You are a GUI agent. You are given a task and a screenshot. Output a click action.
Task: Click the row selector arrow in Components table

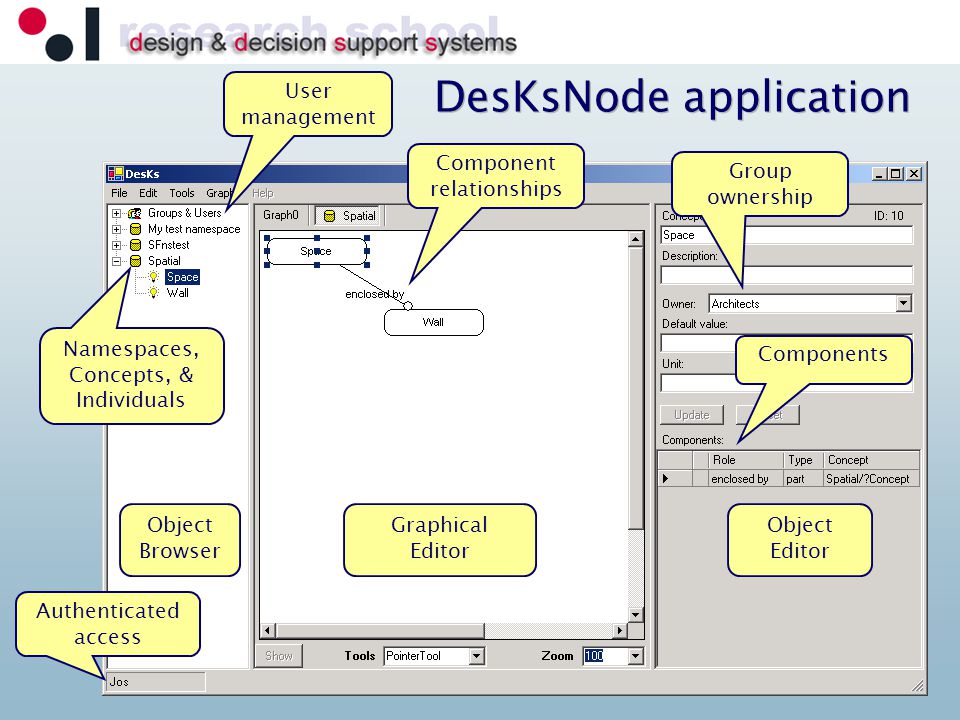(x=666, y=479)
